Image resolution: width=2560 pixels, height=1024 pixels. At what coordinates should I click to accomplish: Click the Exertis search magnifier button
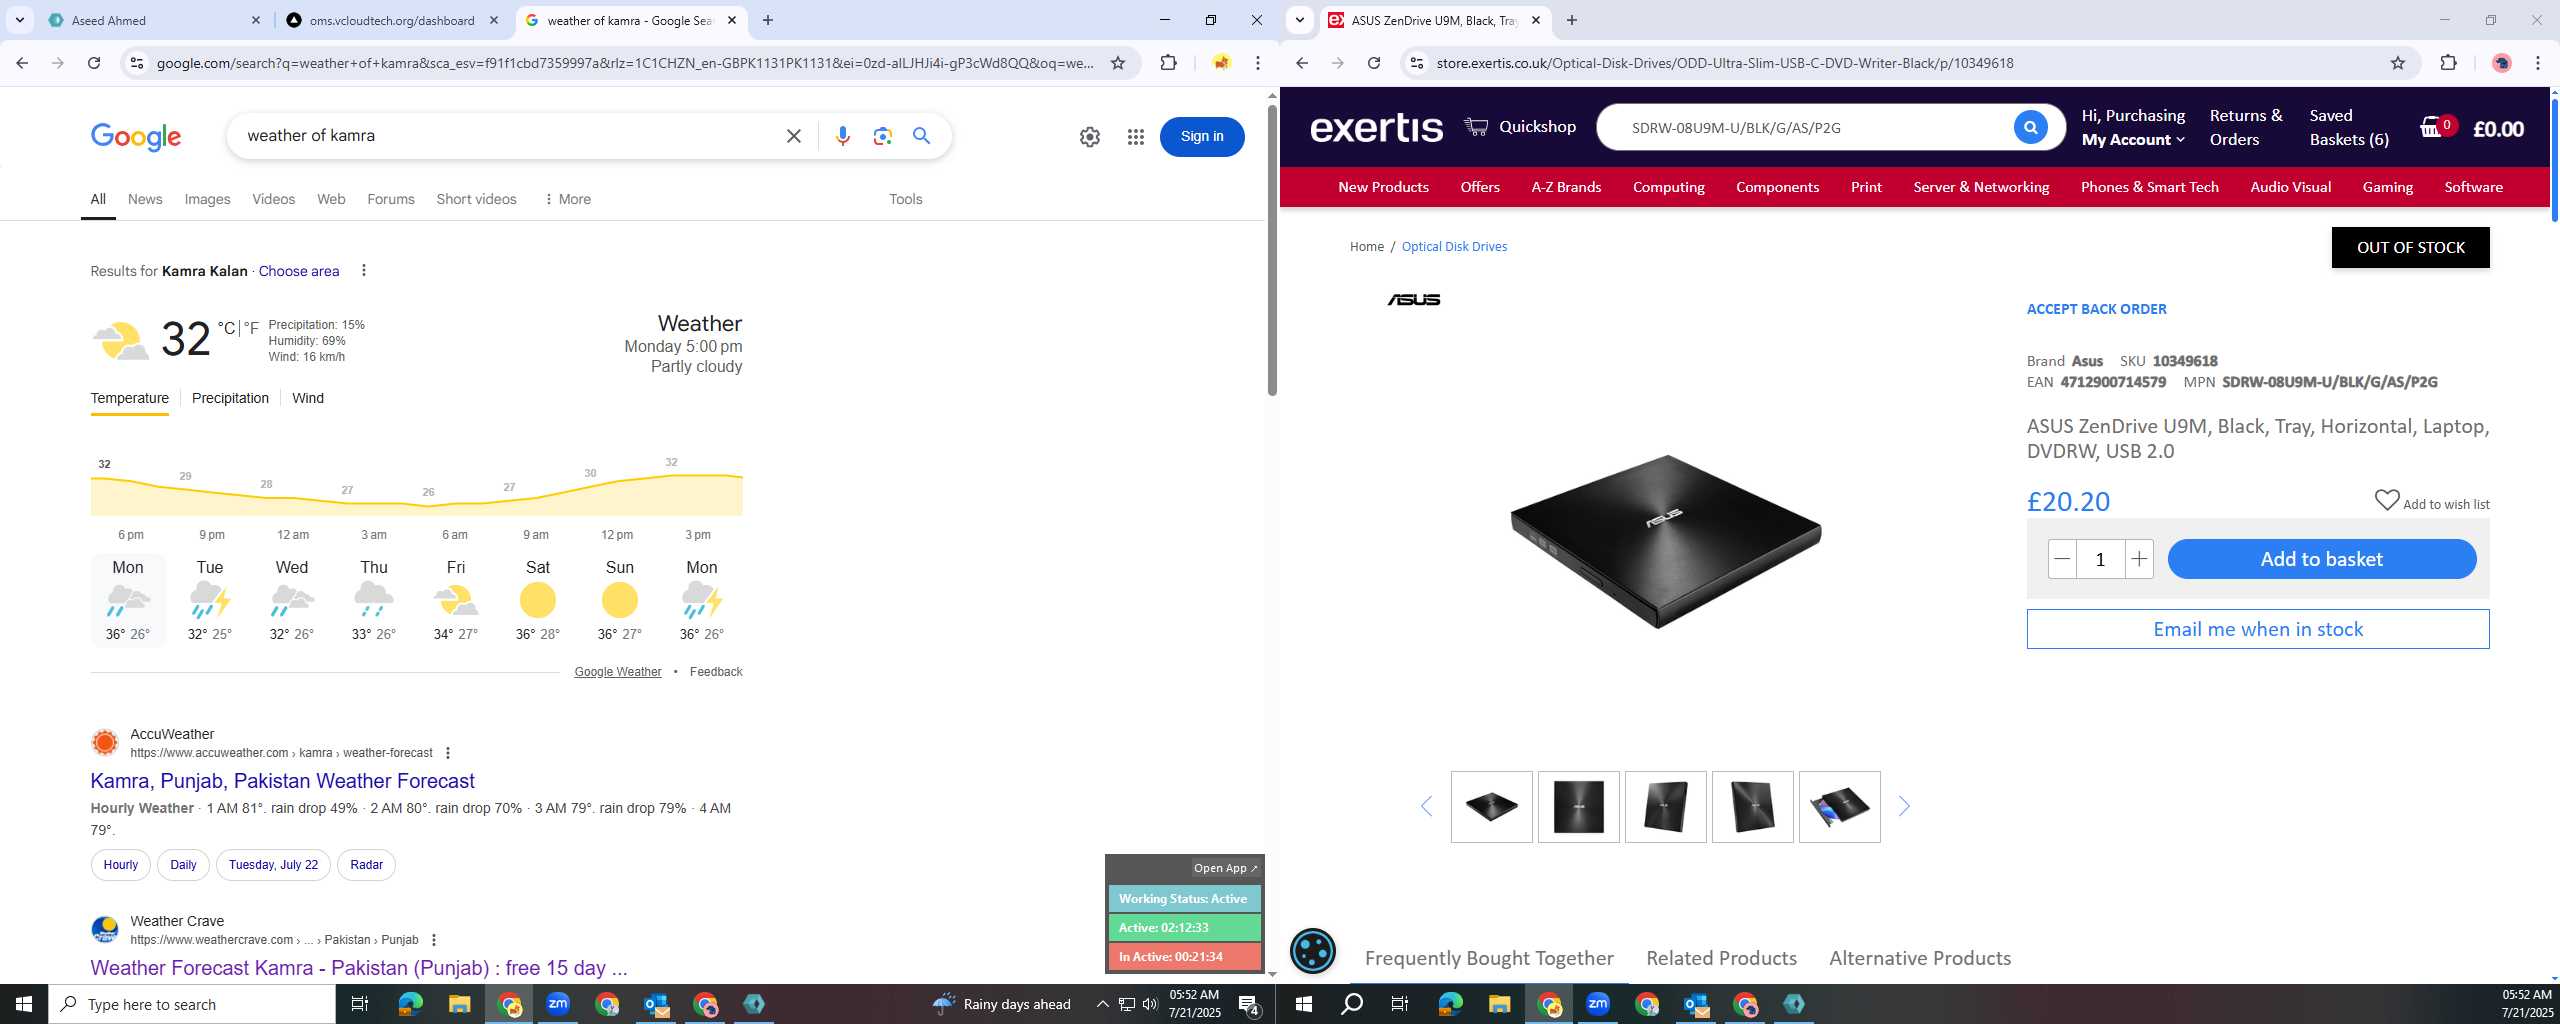(2030, 127)
